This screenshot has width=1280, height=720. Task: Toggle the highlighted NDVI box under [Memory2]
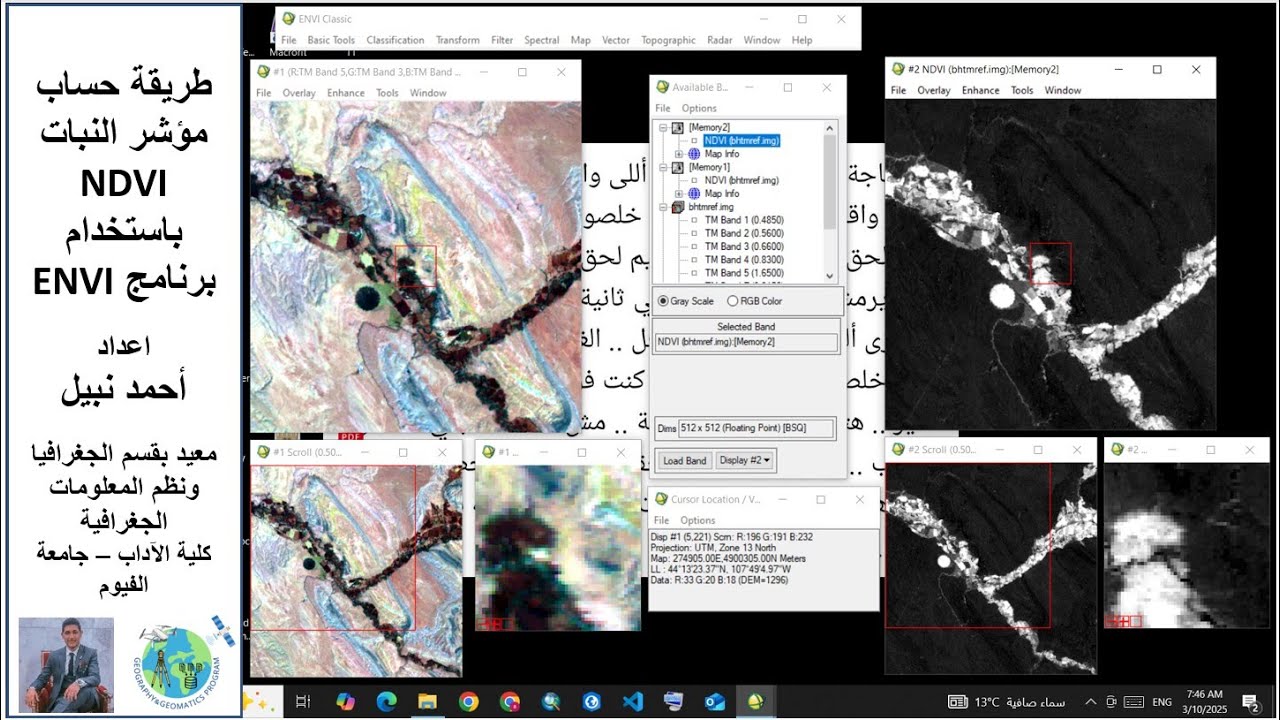click(695, 141)
